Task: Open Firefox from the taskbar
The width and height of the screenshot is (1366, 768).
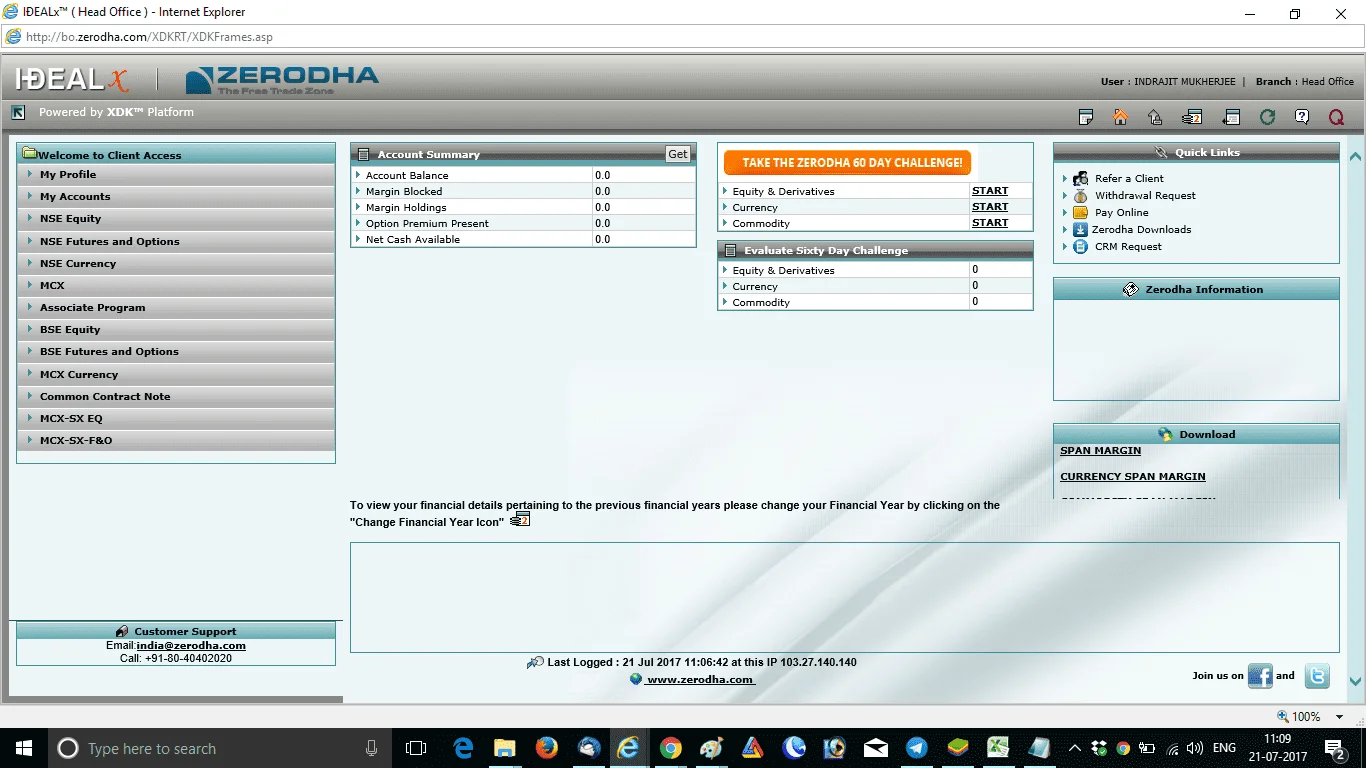Action: [x=546, y=748]
